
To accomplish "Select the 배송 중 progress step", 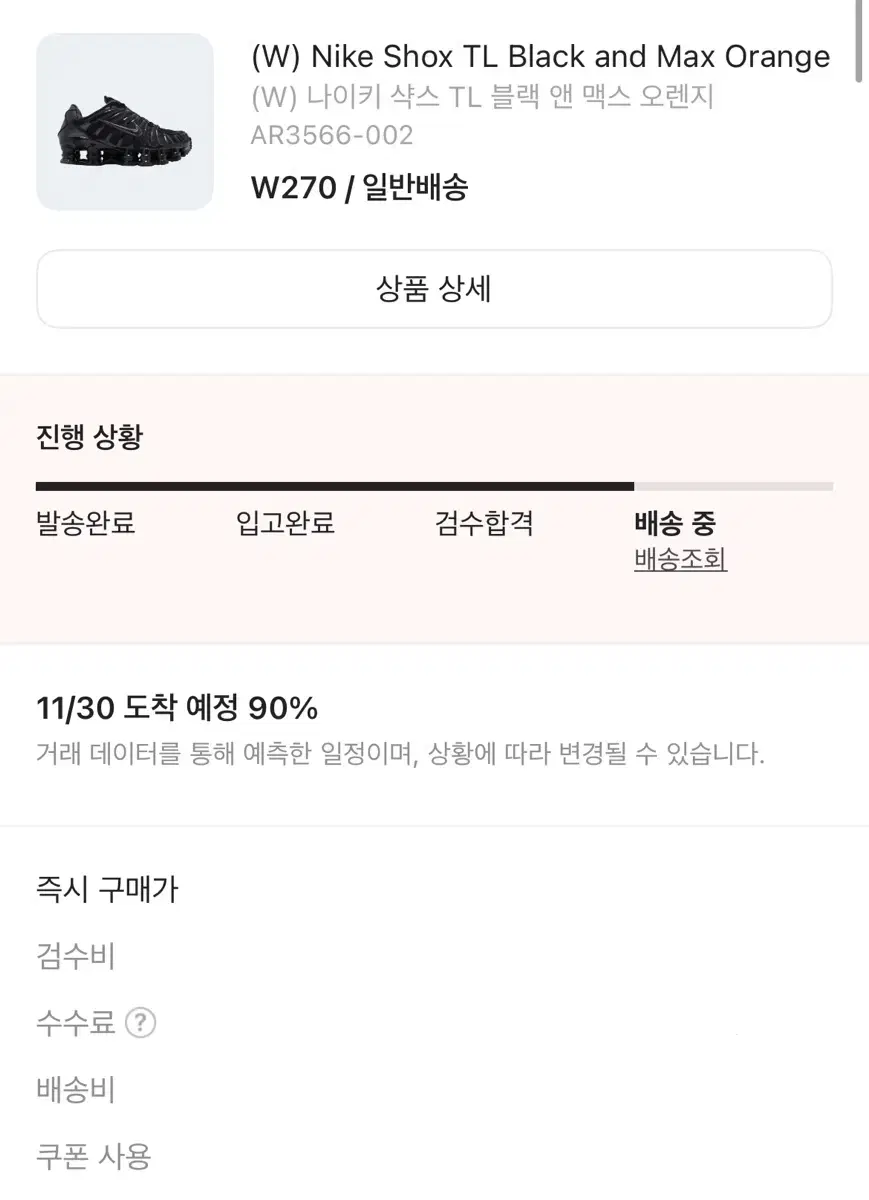I will [675, 523].
